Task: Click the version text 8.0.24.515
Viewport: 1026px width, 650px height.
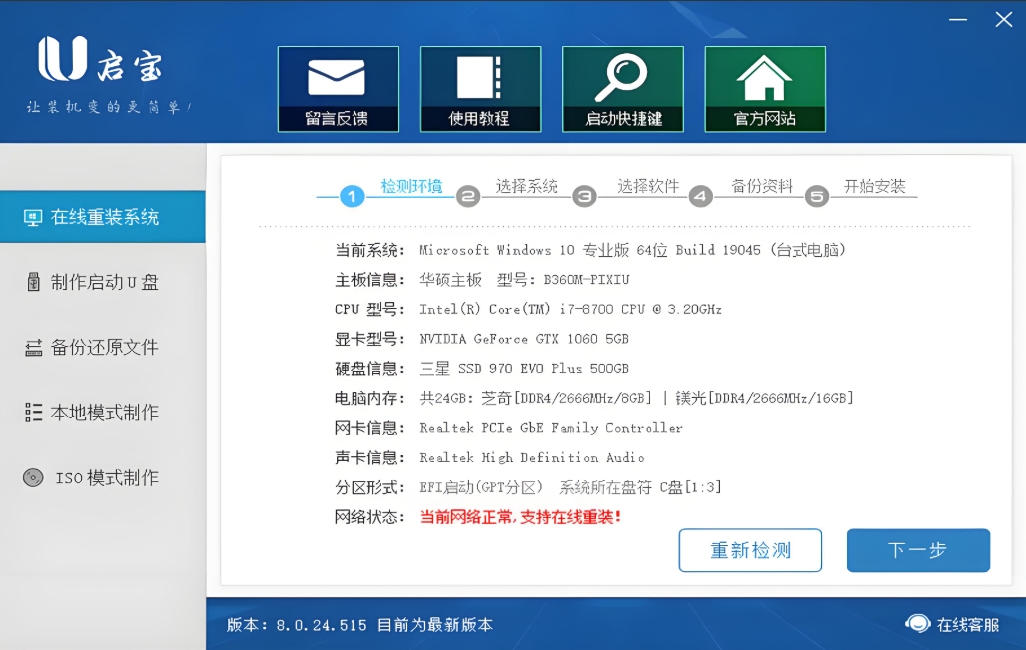Action: (x=321, y=625)
